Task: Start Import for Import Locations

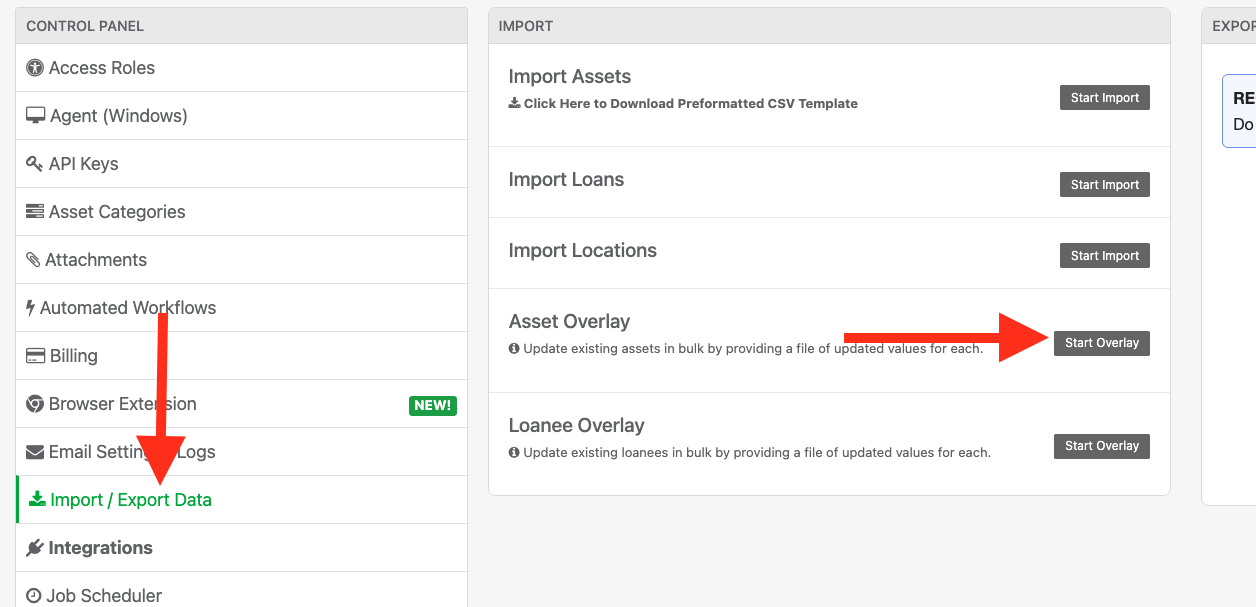Action: [1104, 255]
